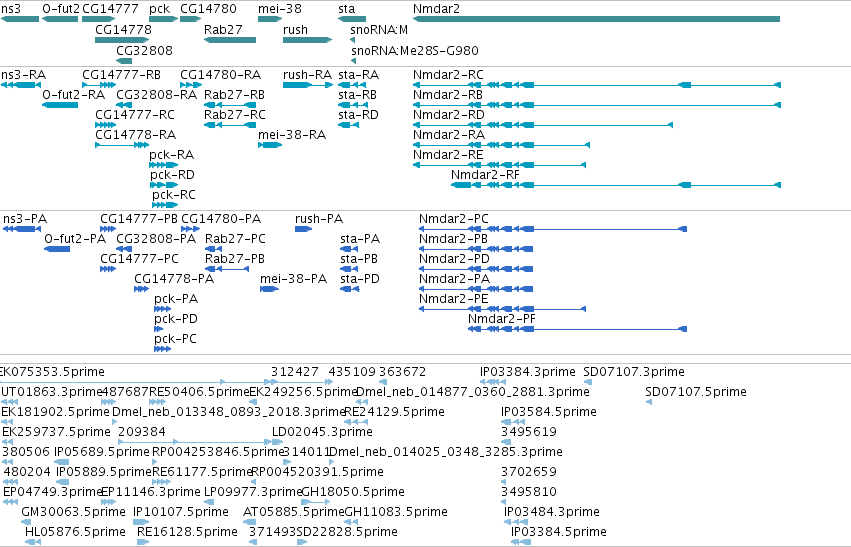Click EST EK181902.5prime

pos(55,411)
